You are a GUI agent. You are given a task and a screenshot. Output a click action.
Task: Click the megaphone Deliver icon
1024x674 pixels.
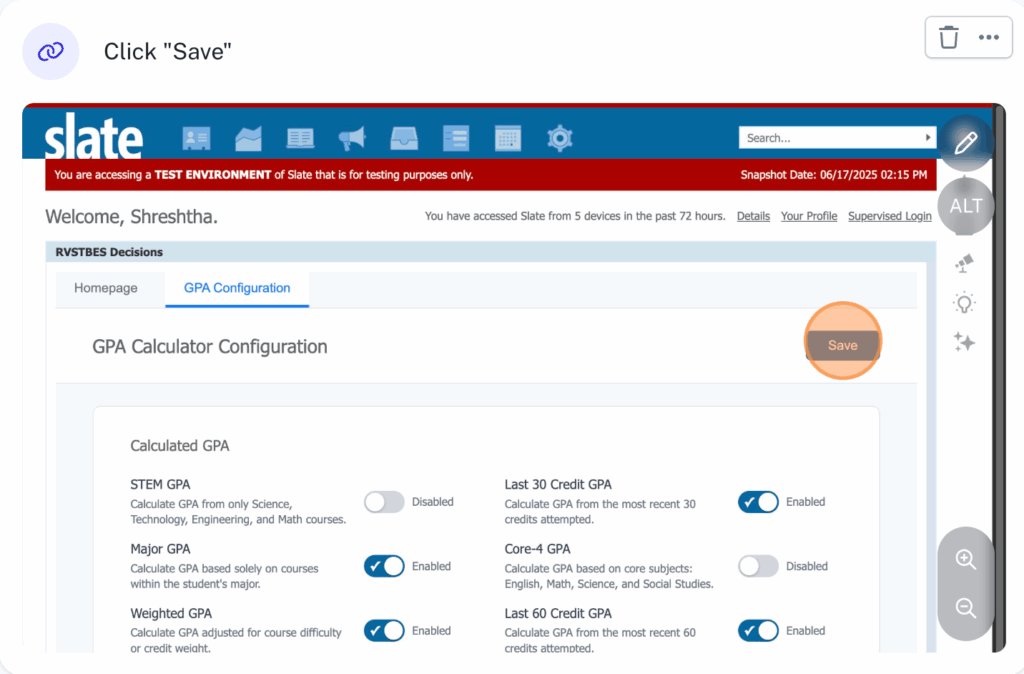pyautogui.click(x=352, y=138)
